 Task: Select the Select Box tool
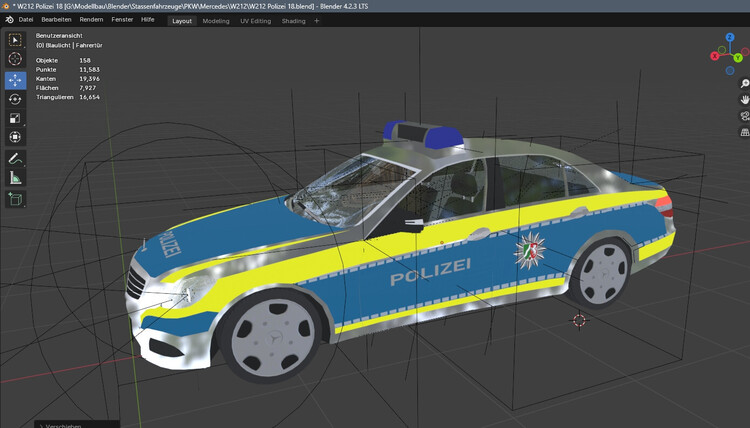(x=15, y=41)
